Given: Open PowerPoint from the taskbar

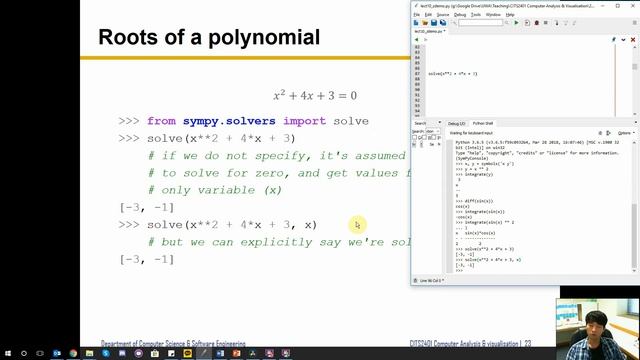Looking at the screenshot, I should pyautogui.click(x=236, y=353).
